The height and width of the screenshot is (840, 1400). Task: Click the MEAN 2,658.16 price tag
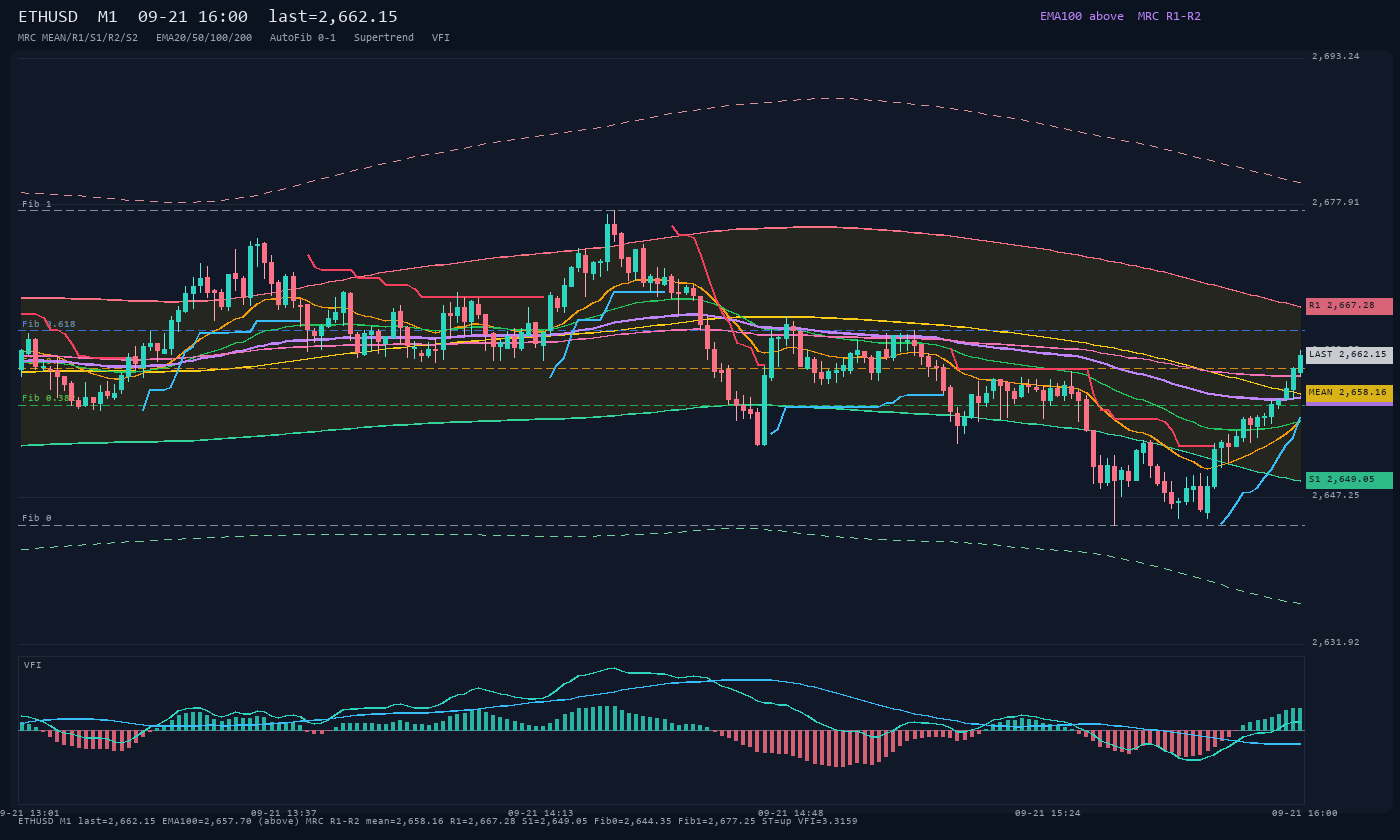(1349, 393)
